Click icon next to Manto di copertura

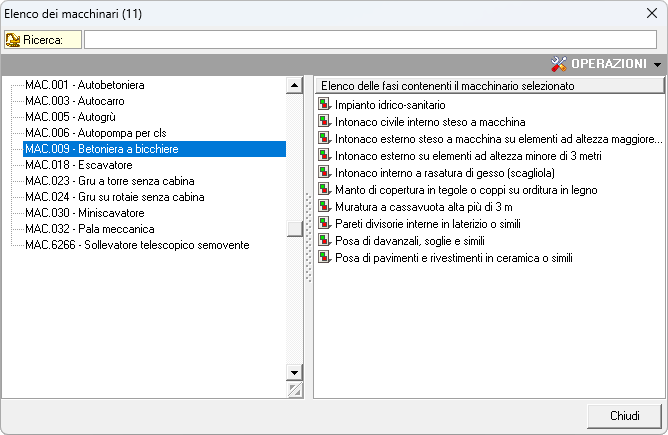coord(324,189)
